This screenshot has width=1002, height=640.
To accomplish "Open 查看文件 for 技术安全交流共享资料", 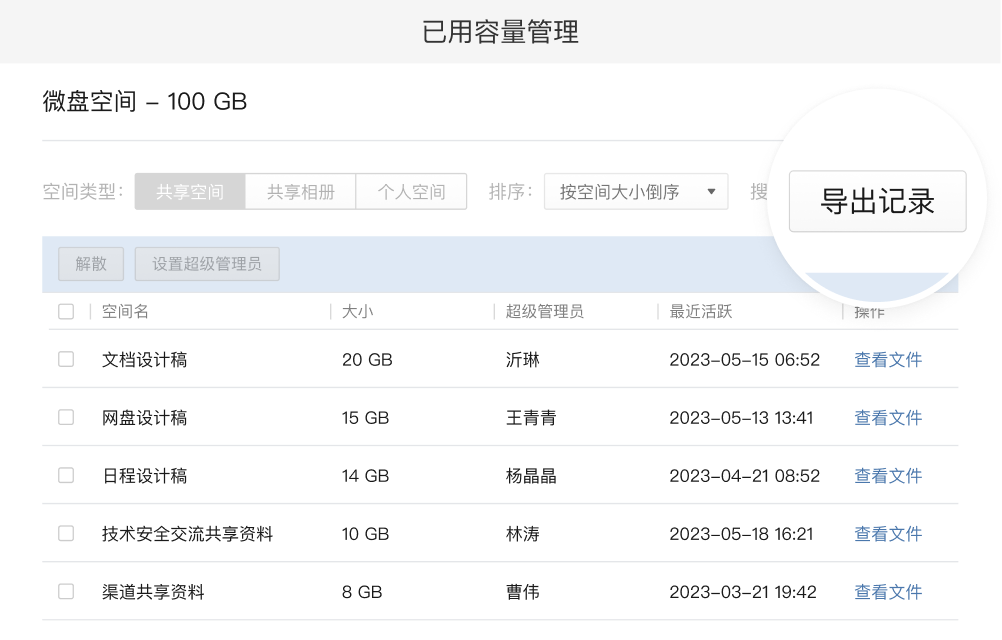I will pos(888,535).
